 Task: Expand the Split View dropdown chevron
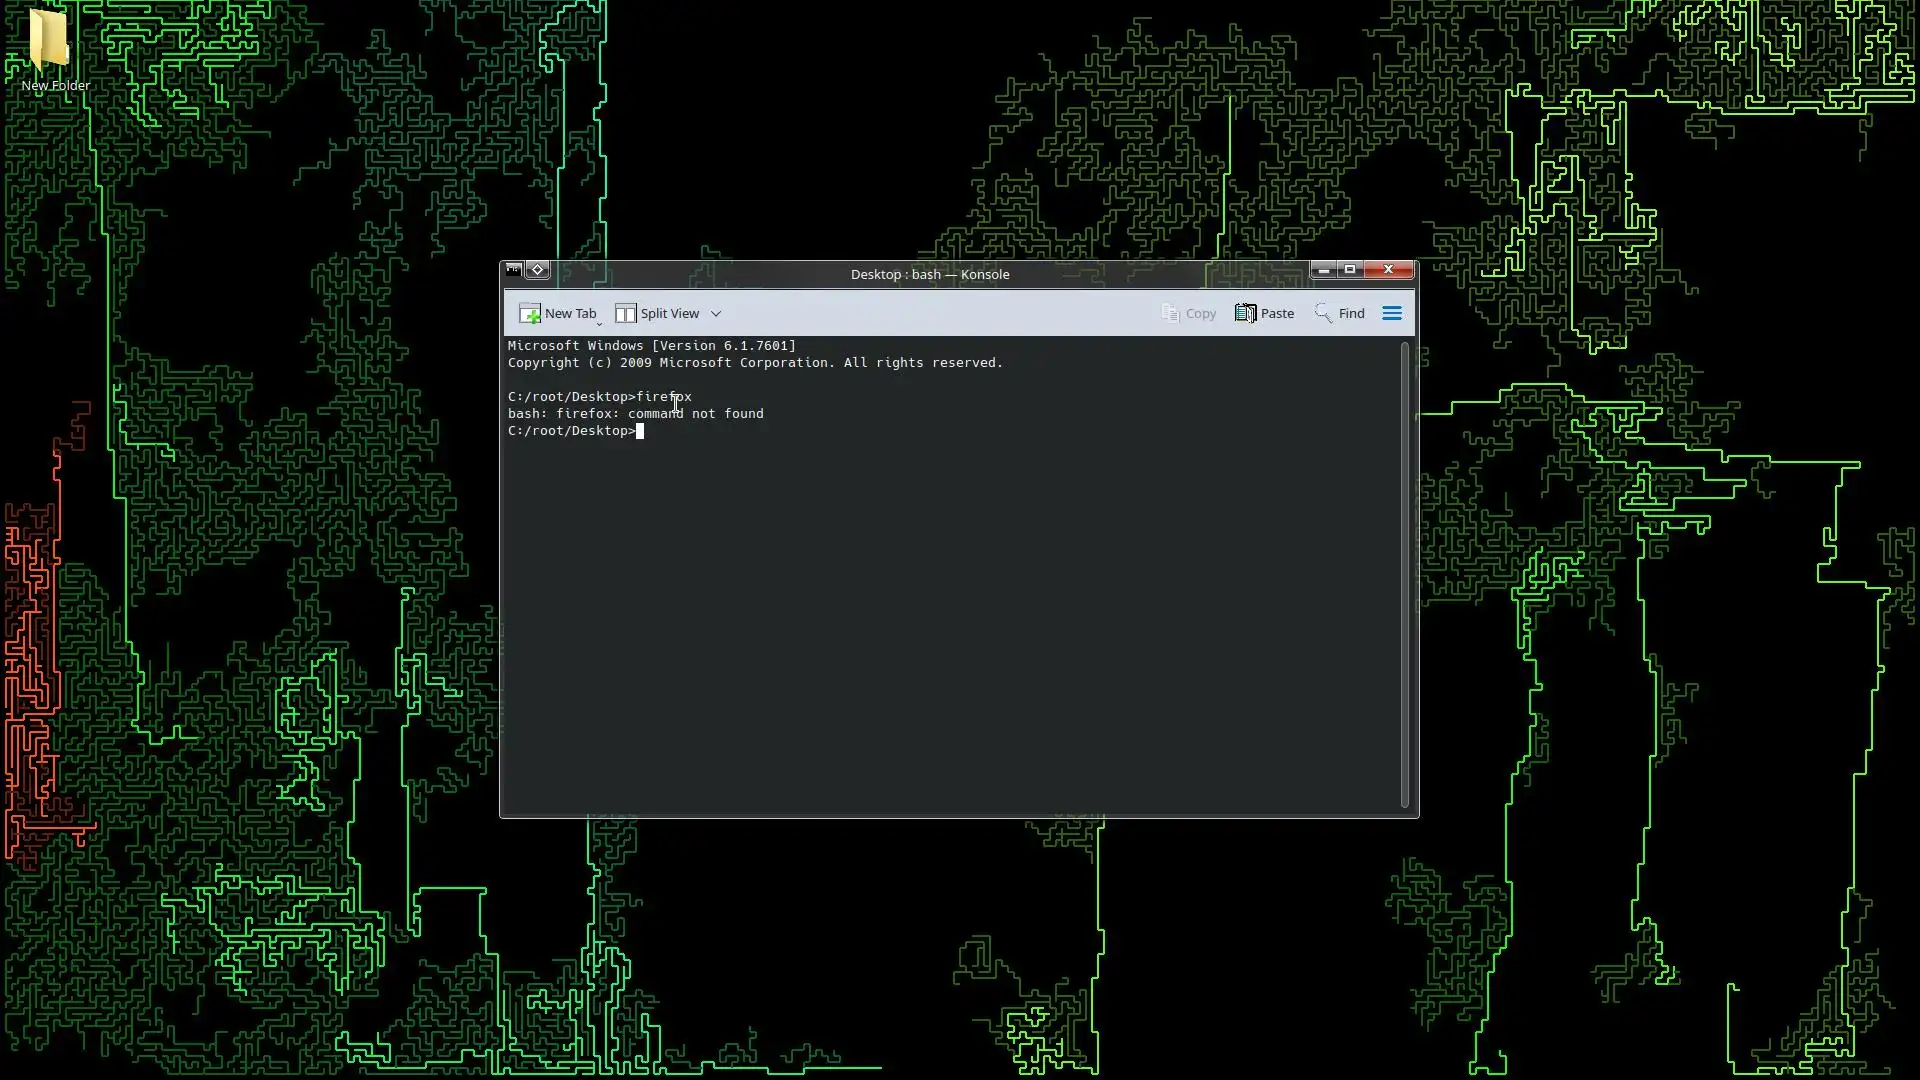716,313
